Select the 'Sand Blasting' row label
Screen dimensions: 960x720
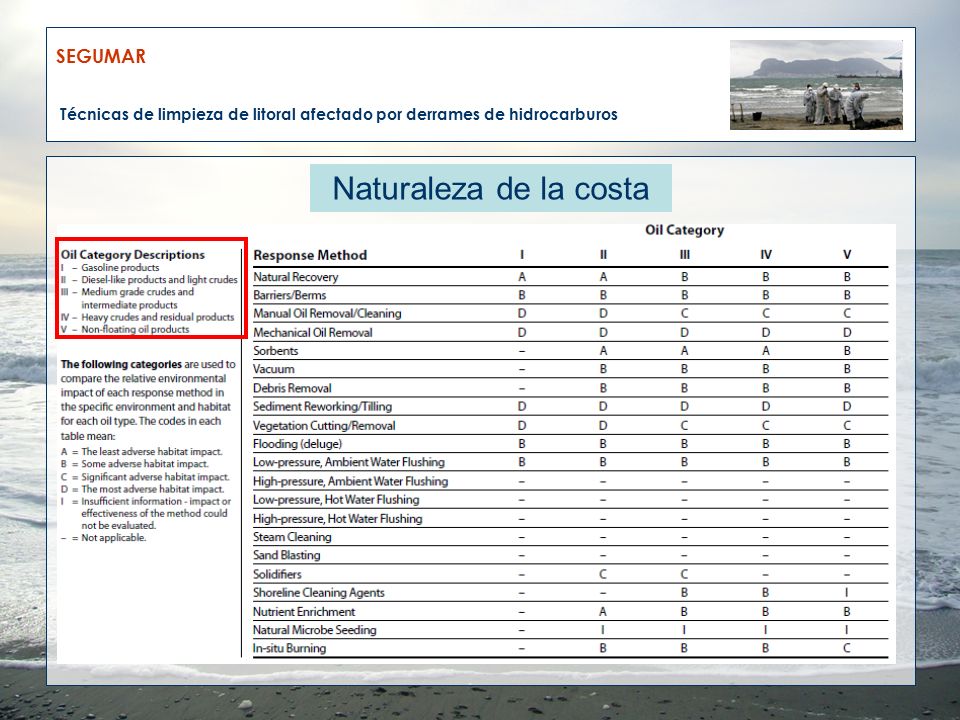pos(287,555)
